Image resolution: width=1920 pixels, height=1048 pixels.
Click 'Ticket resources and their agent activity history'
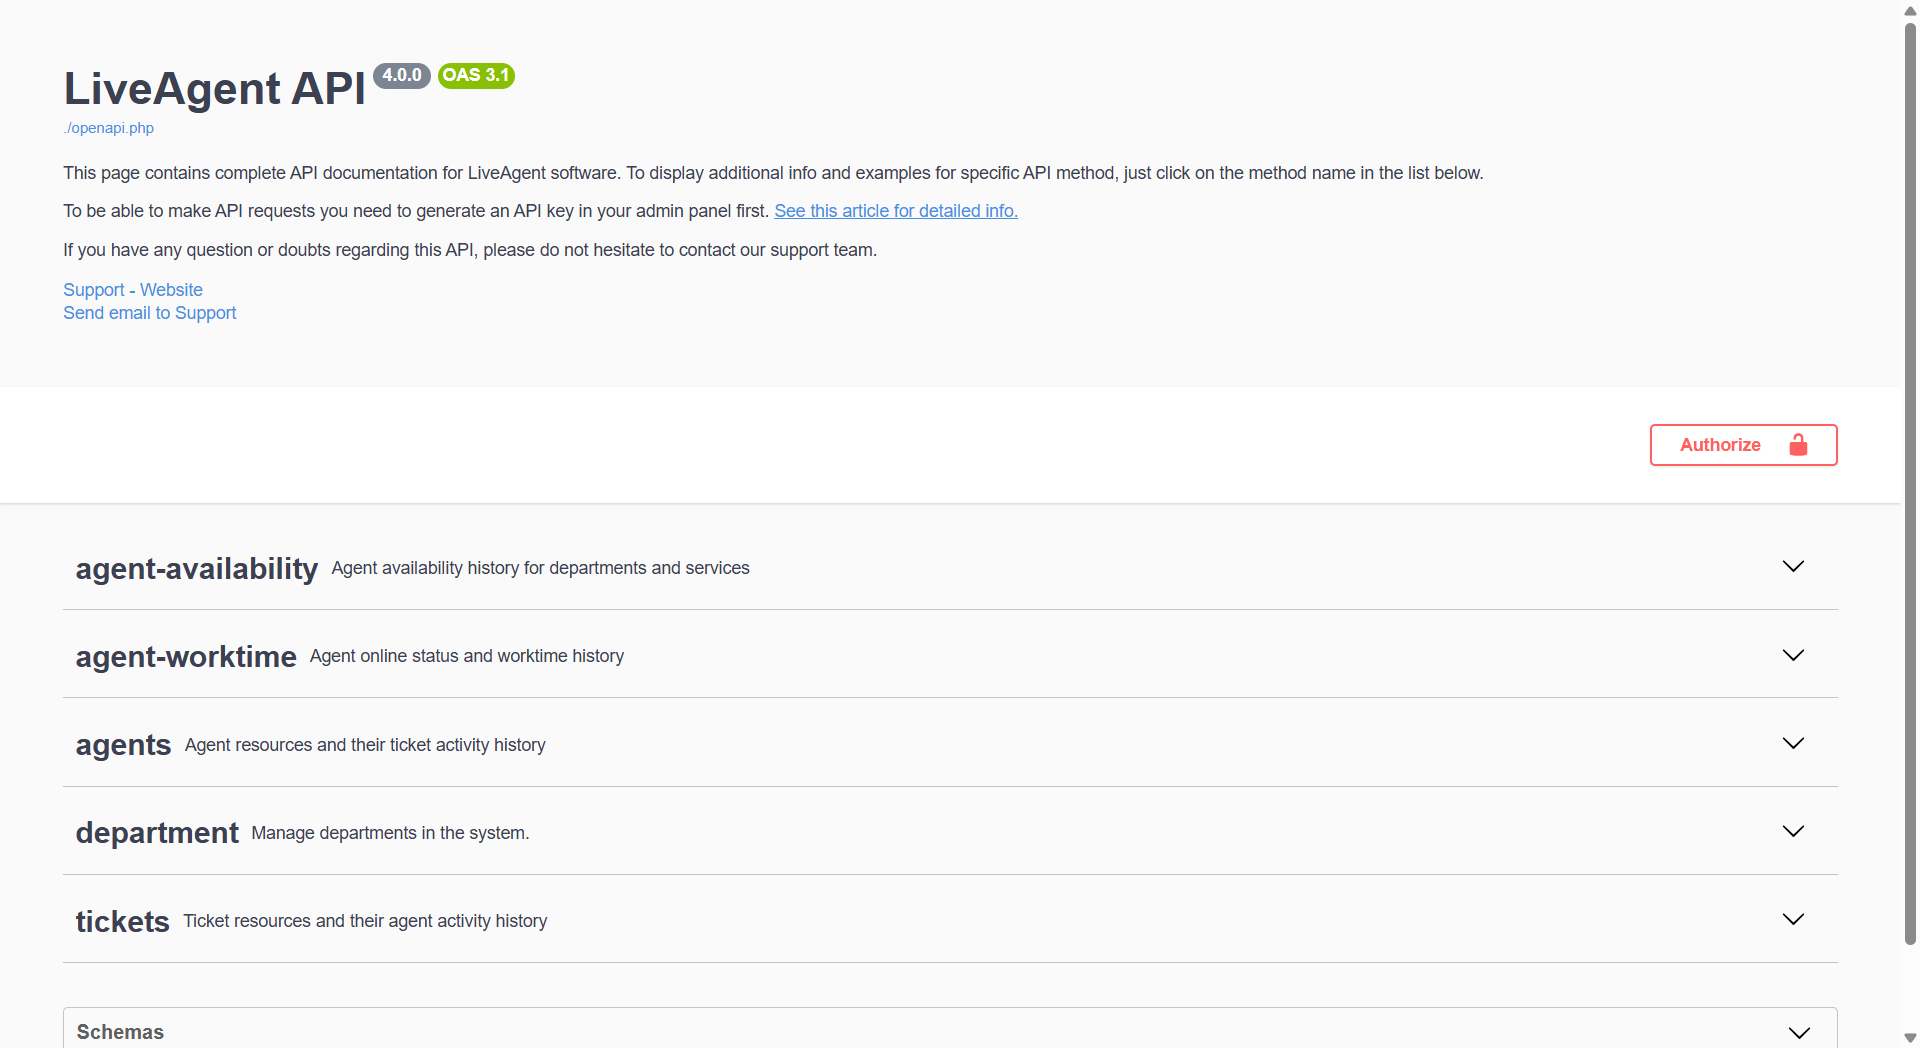tap(365, 921)
